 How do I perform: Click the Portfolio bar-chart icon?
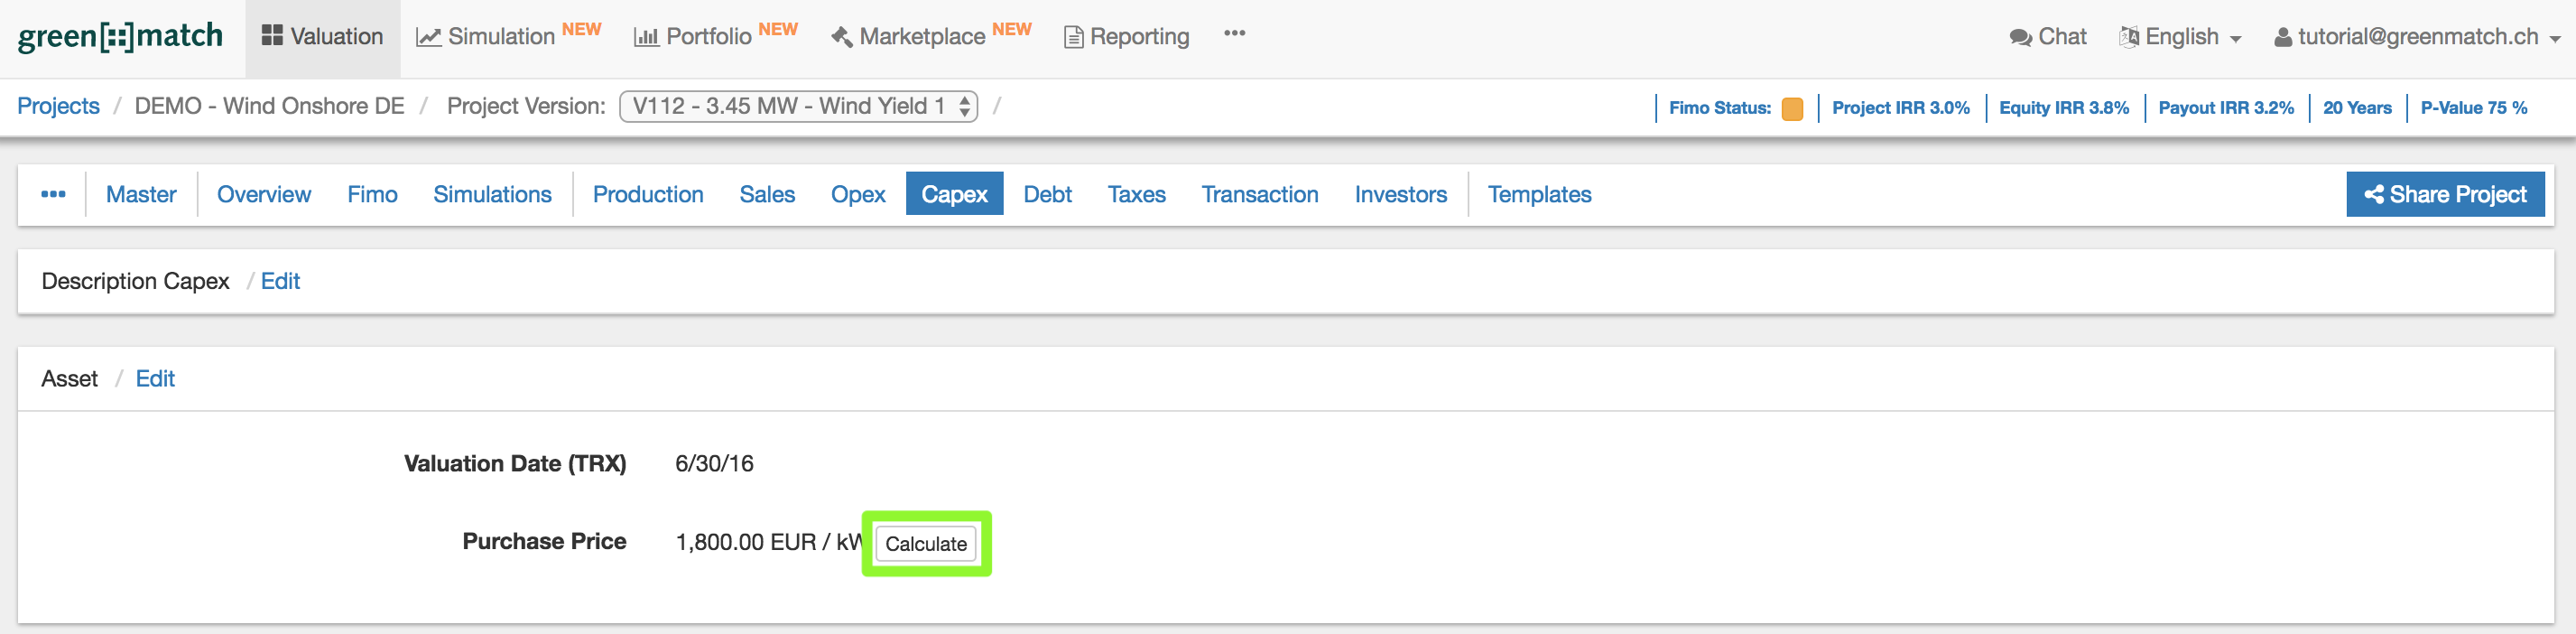pos(646,38)
